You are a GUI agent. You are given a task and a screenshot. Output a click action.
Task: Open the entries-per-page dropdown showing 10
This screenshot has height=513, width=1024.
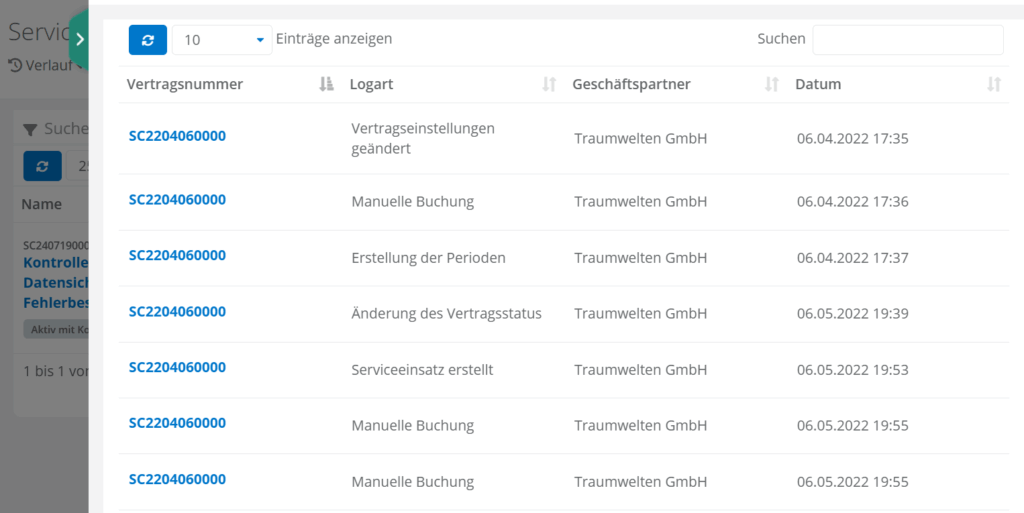coord(222,40)
